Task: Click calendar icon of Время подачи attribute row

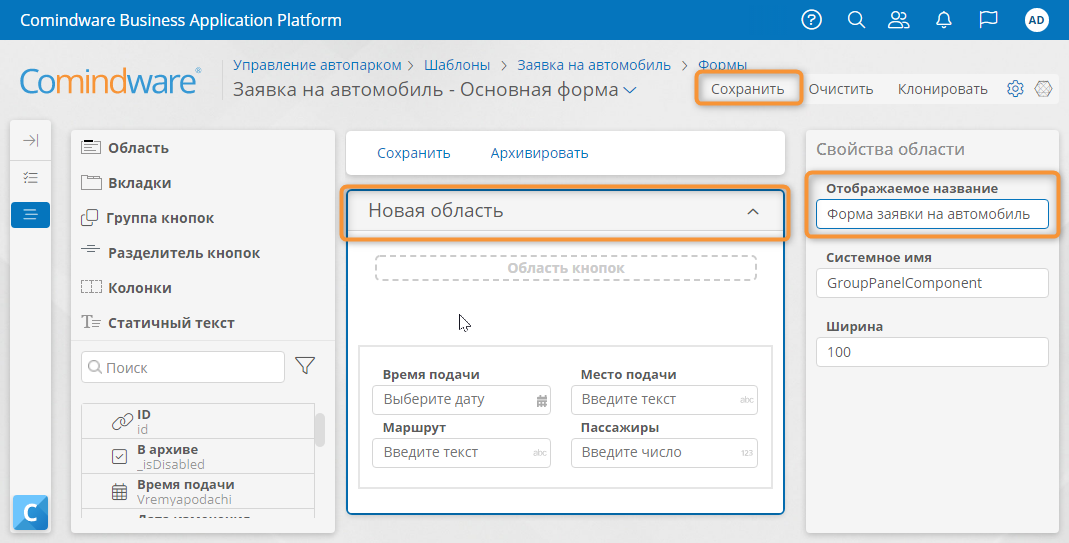Action: pyautogui.click(x=119, y=492)
